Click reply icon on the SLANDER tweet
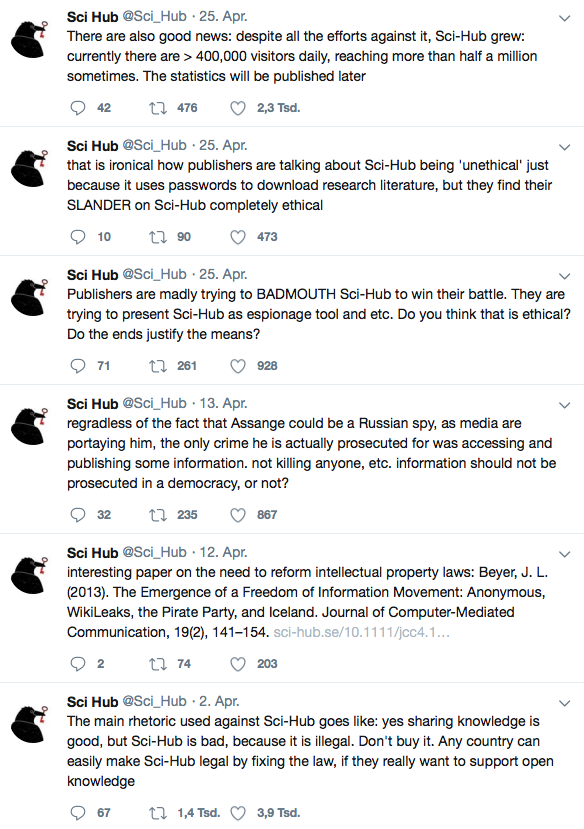This screenshot has height=829, width=584. click(78, 237)
